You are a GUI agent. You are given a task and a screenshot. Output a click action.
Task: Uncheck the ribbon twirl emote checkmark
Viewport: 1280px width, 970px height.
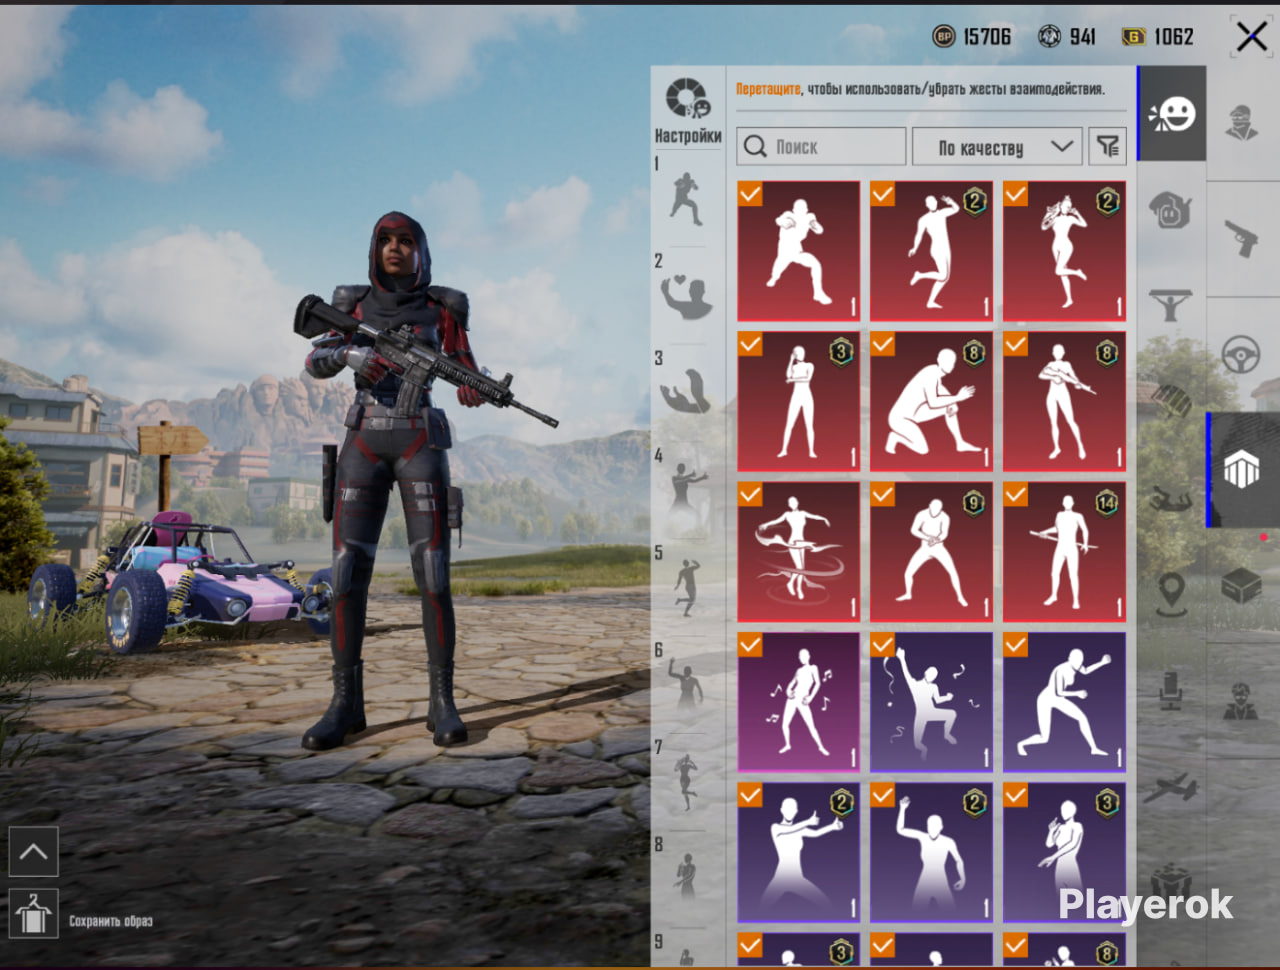[750, 494]
